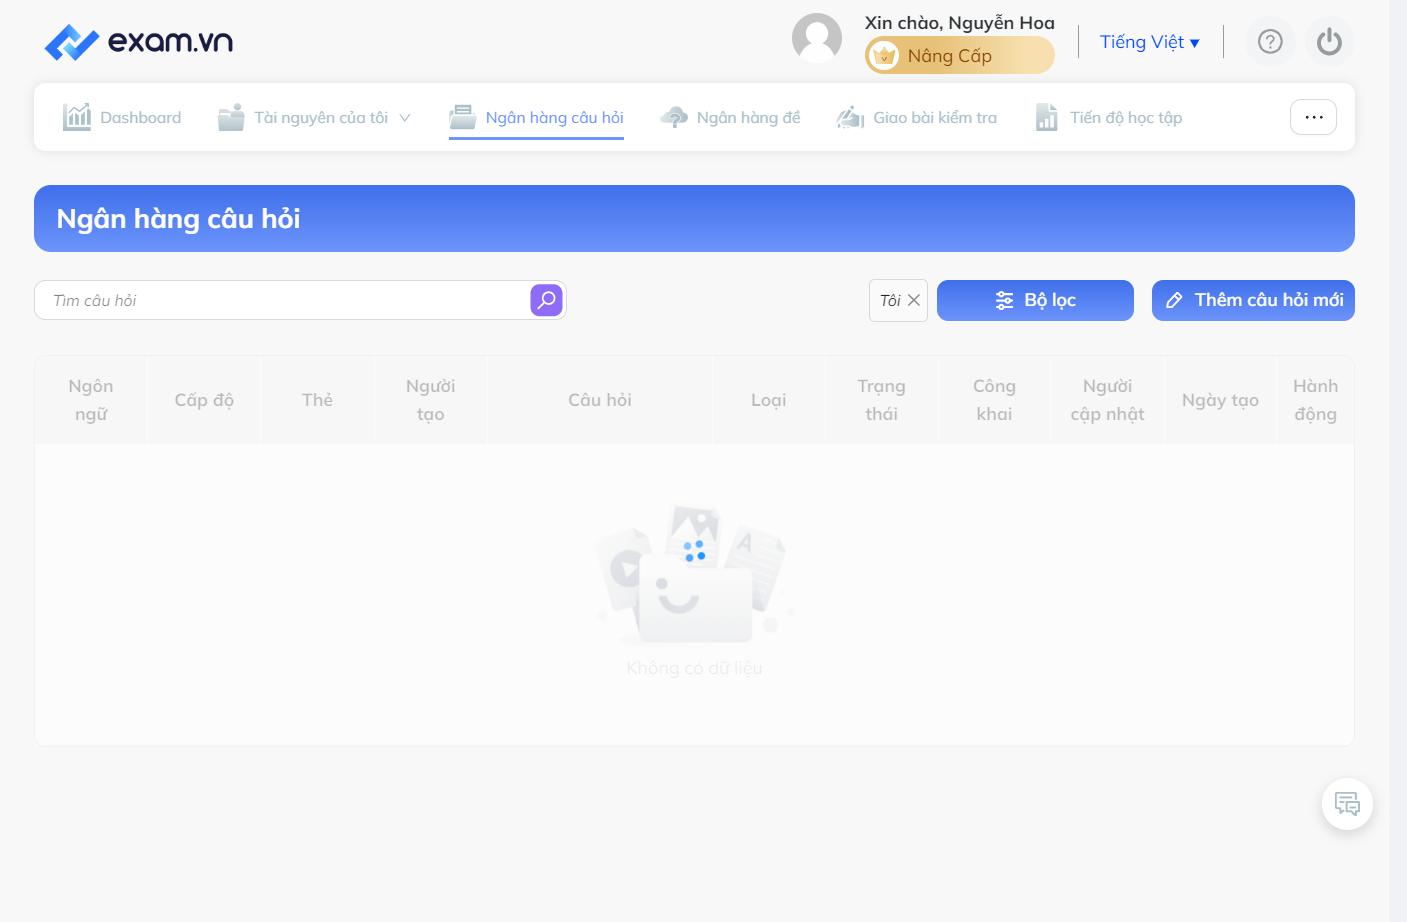Click the Ngôn ngữ column header
1407x922 pixels.
(x=91, y=400)
